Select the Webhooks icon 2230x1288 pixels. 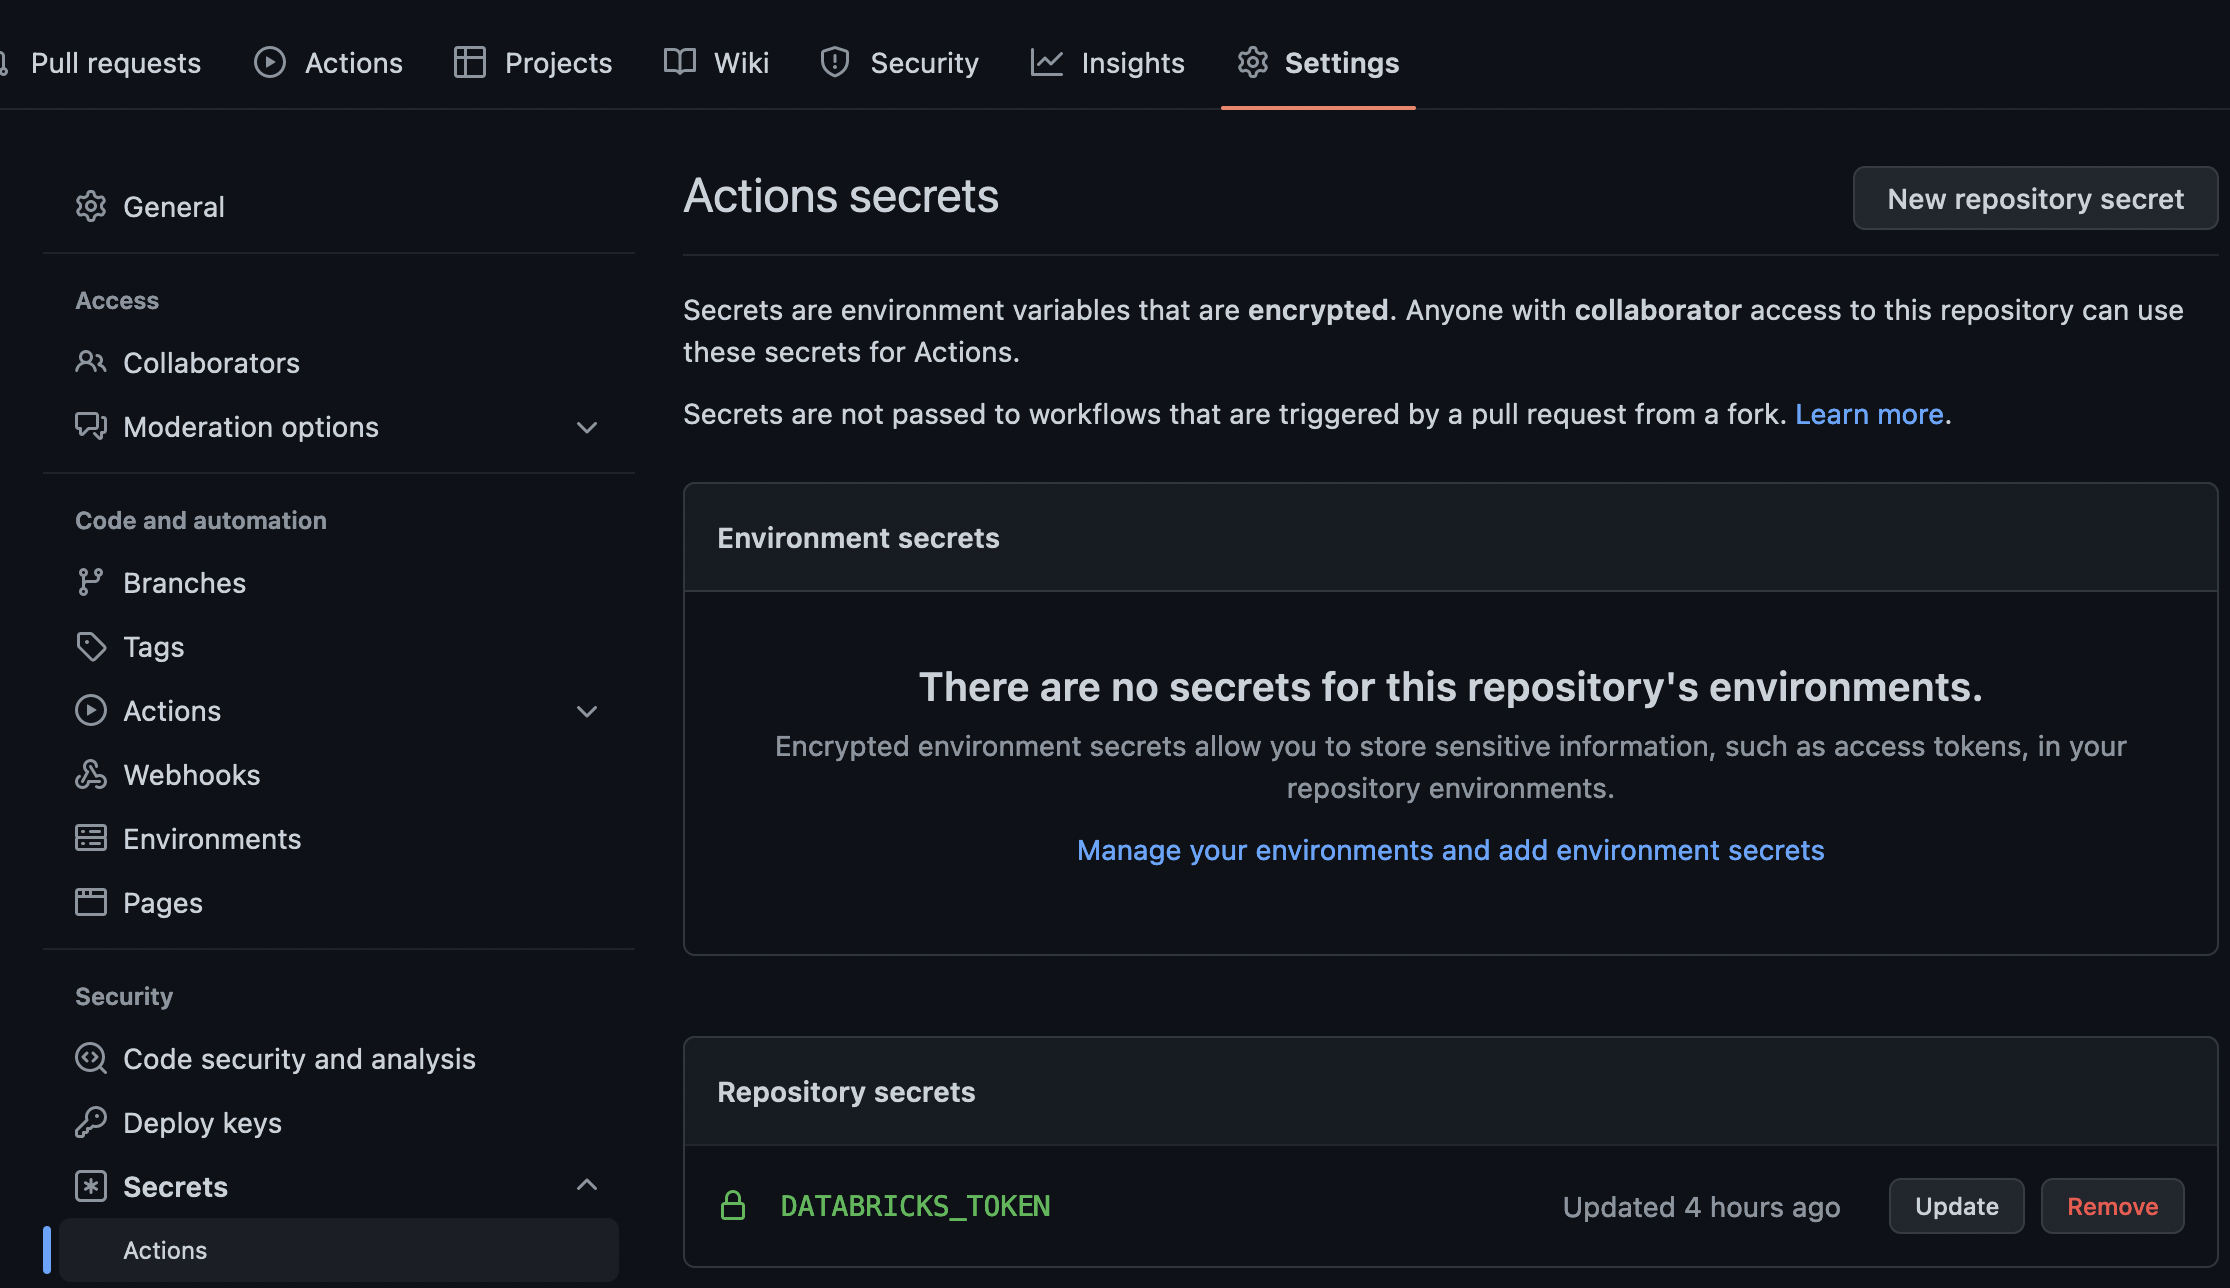coord(91,774)
